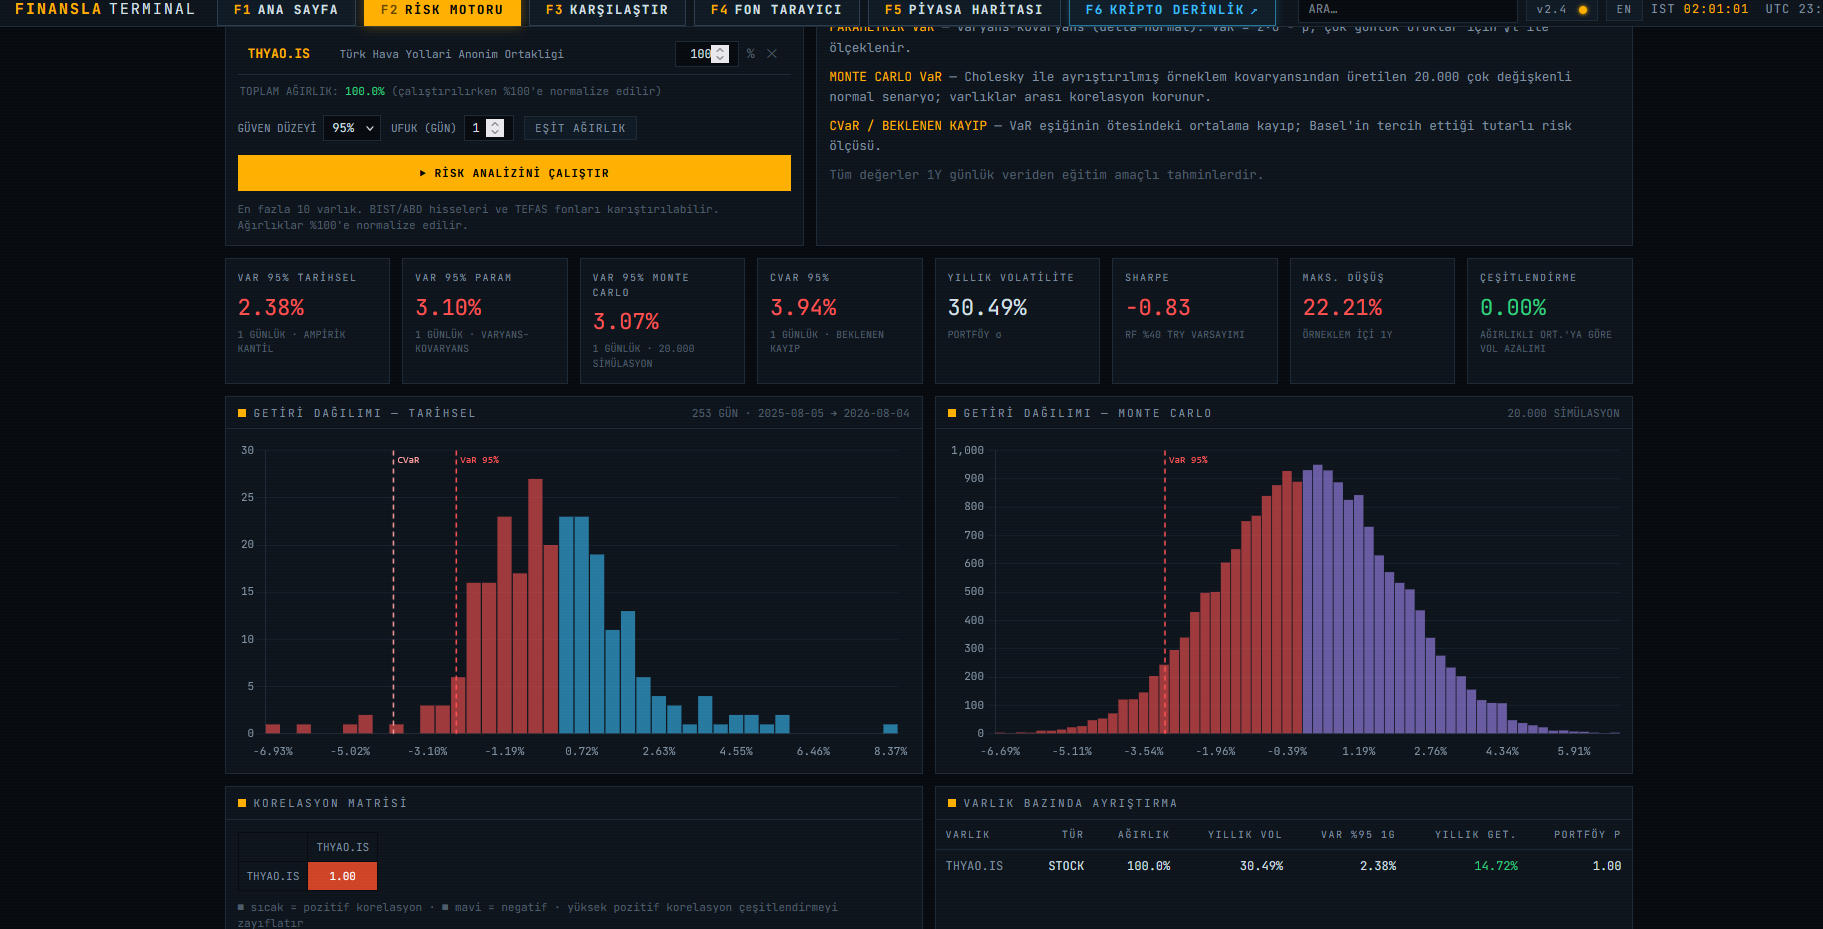Click the orange status dot next to v2.4

pyautogui.click(x=1583, y=10)
